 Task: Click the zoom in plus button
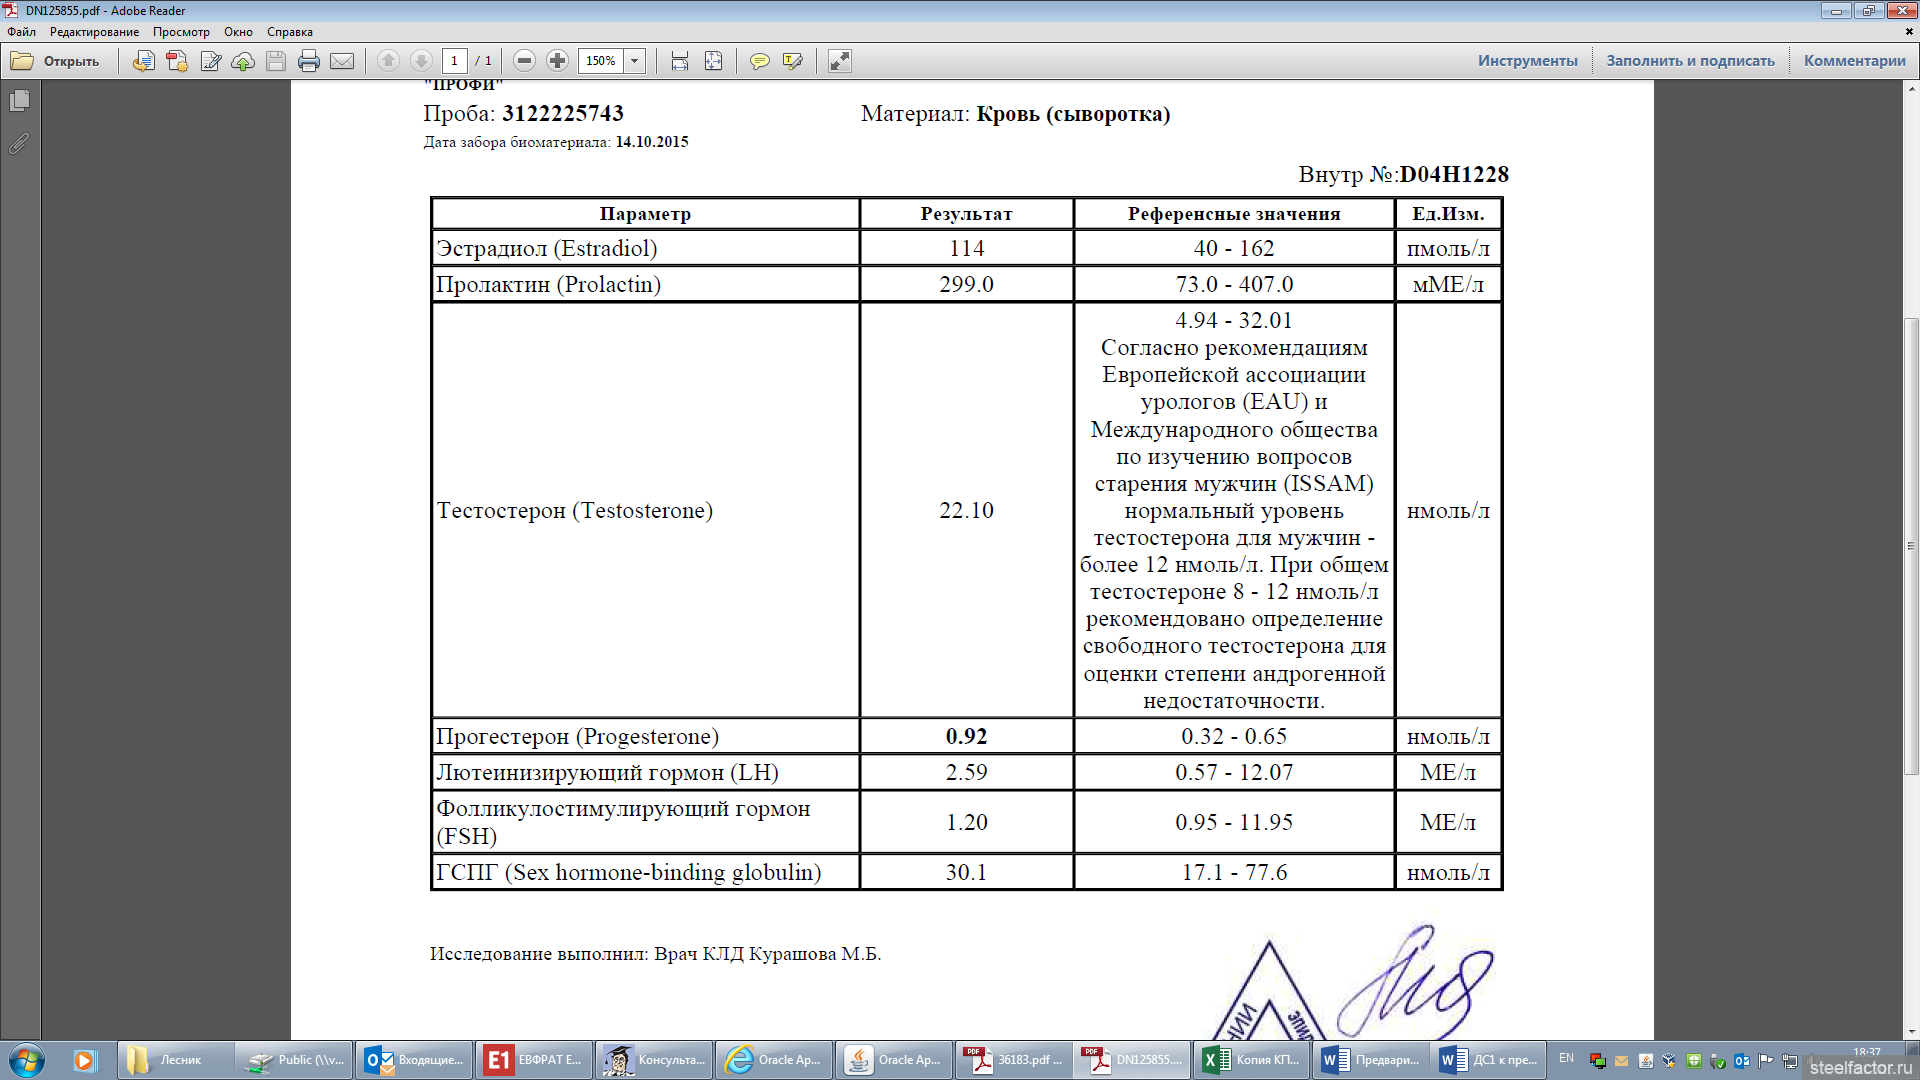(557, 61)
